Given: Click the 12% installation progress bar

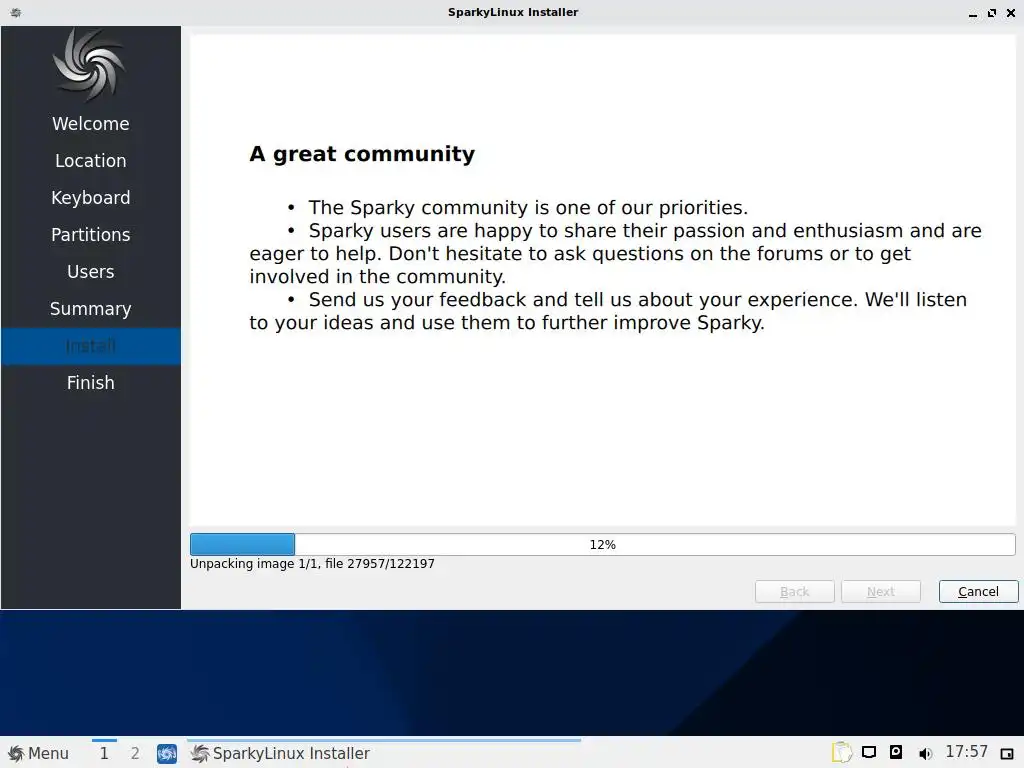Looking at the screenshot, I should click(x=602, y=545).
